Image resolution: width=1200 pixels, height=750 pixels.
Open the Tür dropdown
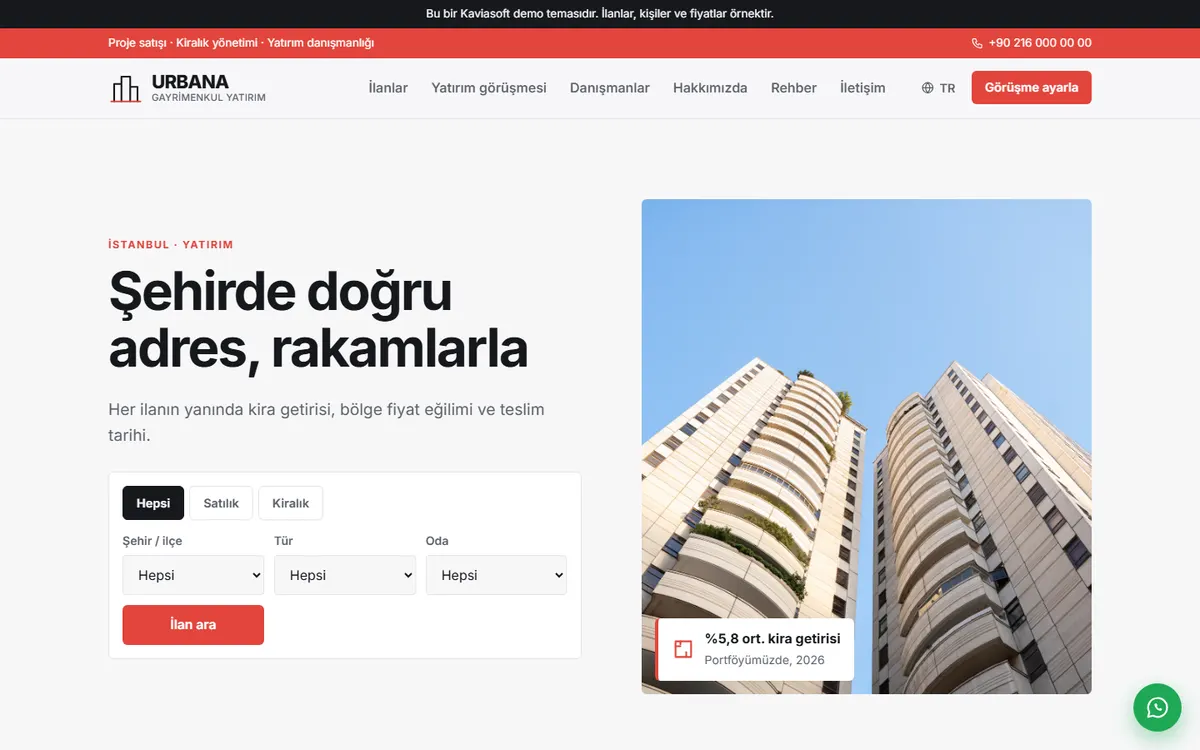coord(345,575)
